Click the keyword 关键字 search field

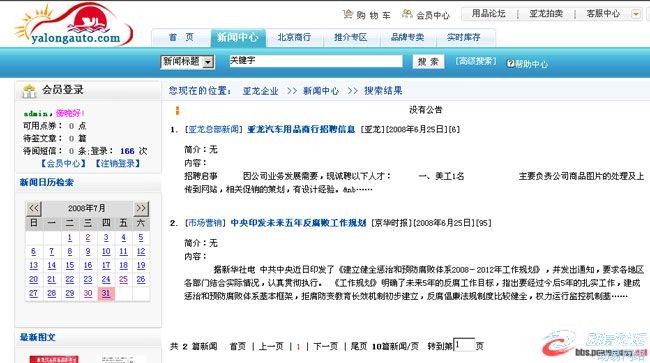[315, 61]
